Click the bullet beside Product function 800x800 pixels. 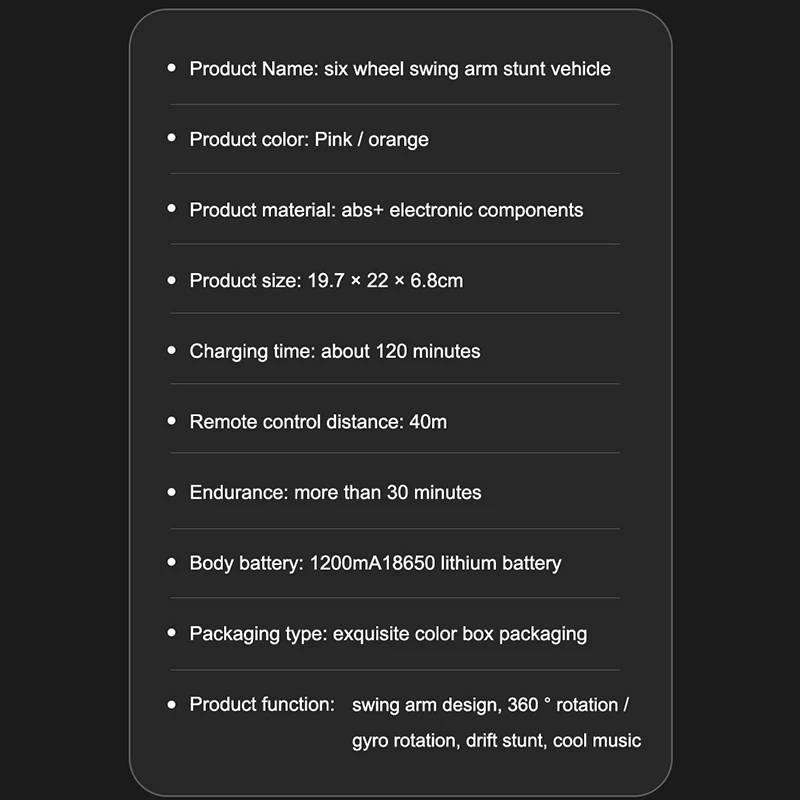(171, 705)
